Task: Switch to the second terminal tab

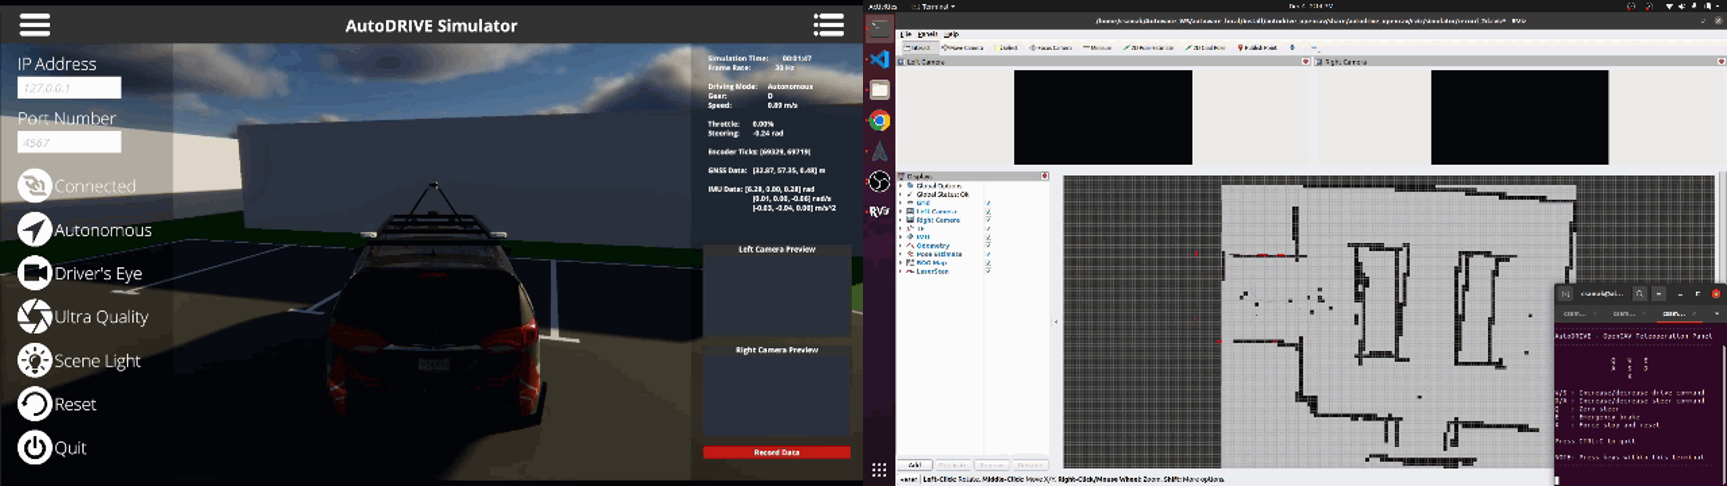Action: click(x=1624, y=313)
